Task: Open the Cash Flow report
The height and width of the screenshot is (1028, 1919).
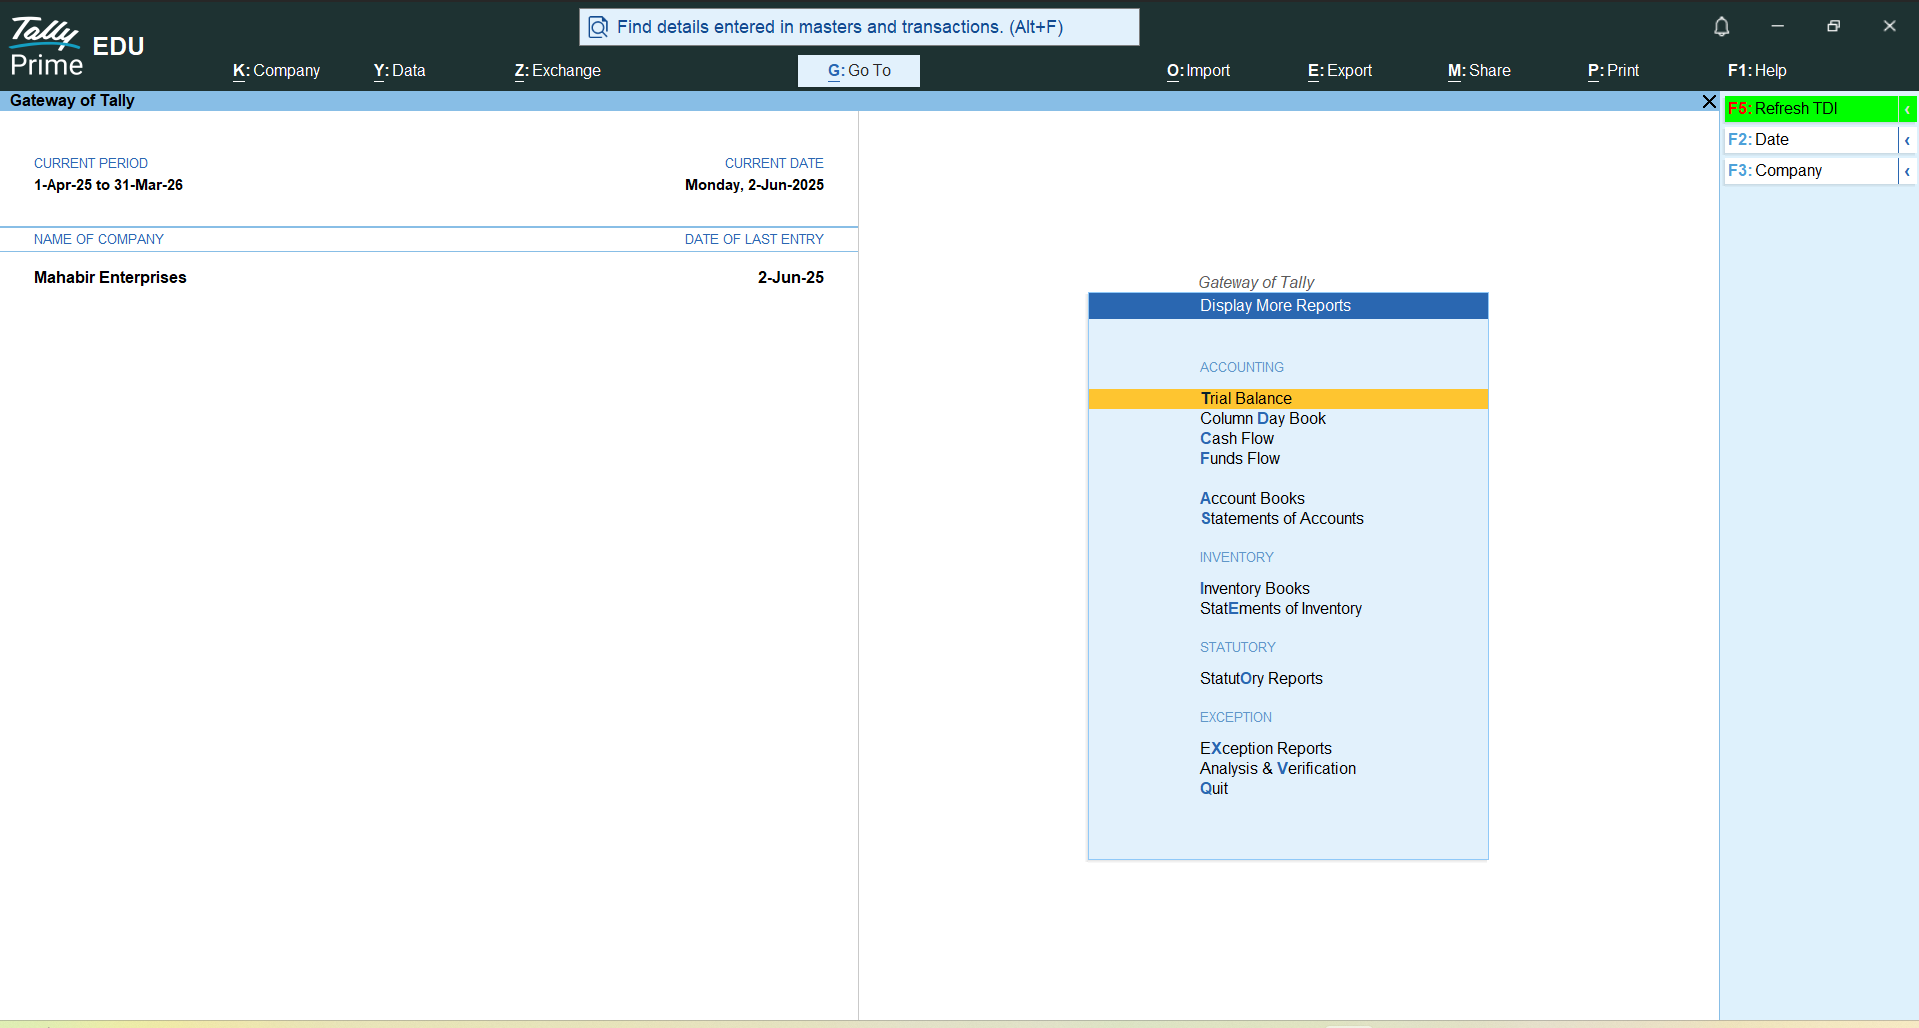Action: pyautogui.click(x=1237, y=439)
